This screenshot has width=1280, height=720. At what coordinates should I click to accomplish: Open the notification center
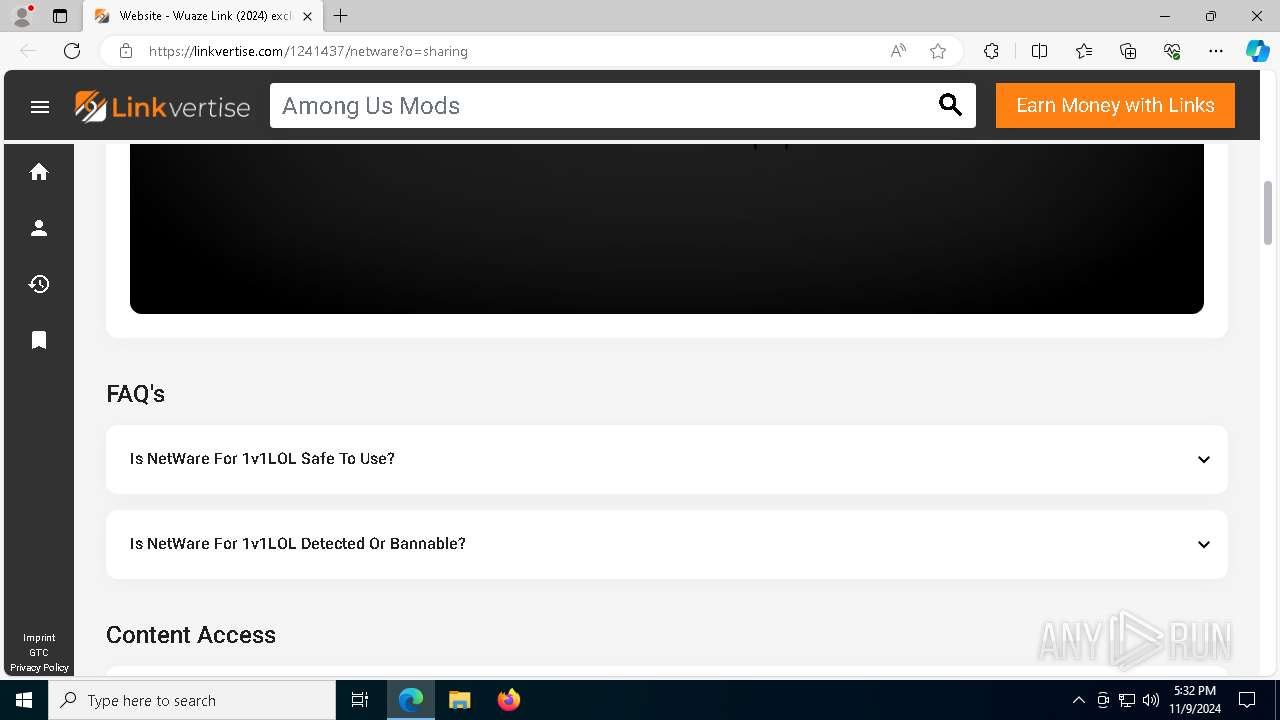click(1247, 700)
